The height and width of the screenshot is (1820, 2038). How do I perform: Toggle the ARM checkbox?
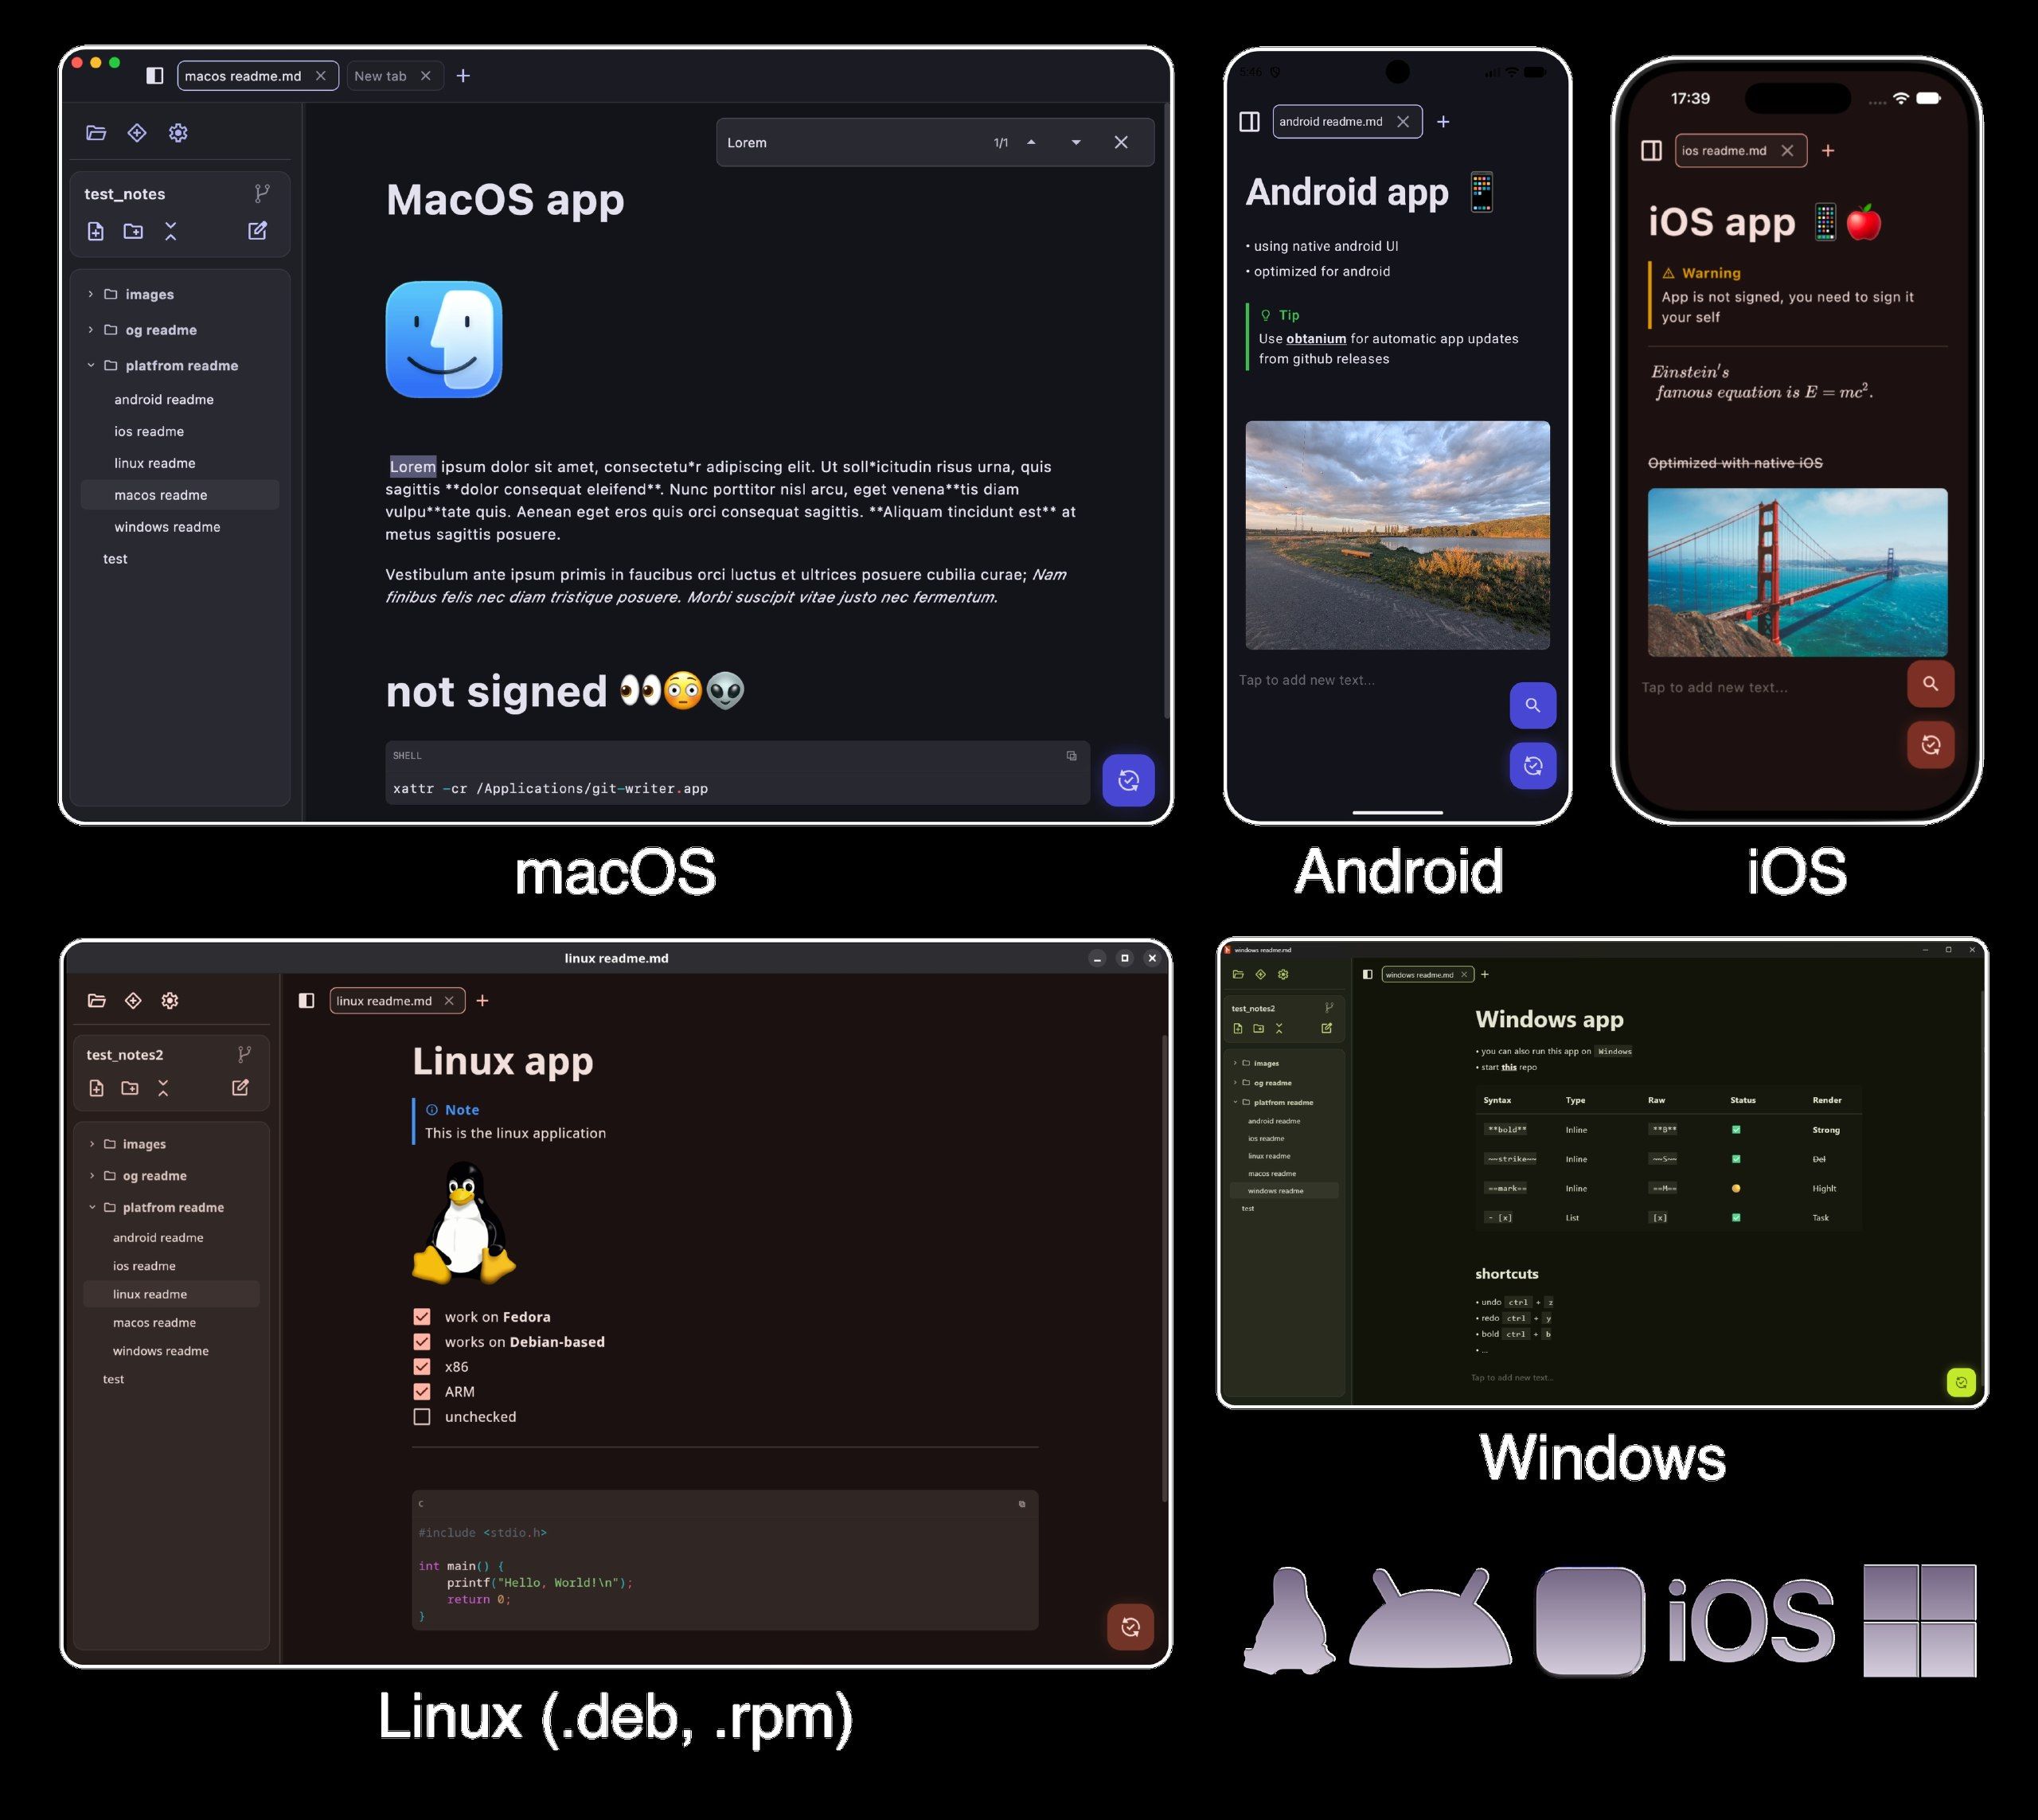click(x=422, y=1392)
